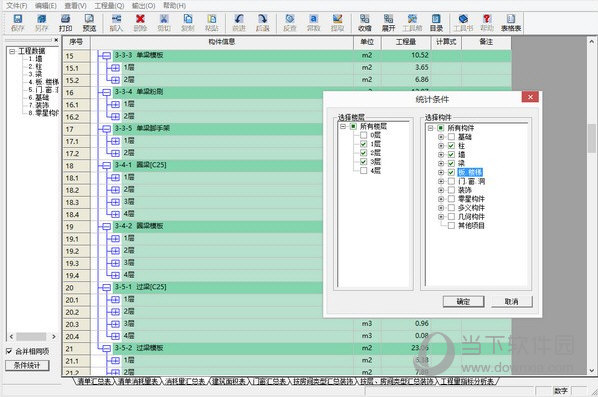This screenshot has height=397, width=598.
Task: Open the 编辑(E) menu
Action: pos(46,5)
